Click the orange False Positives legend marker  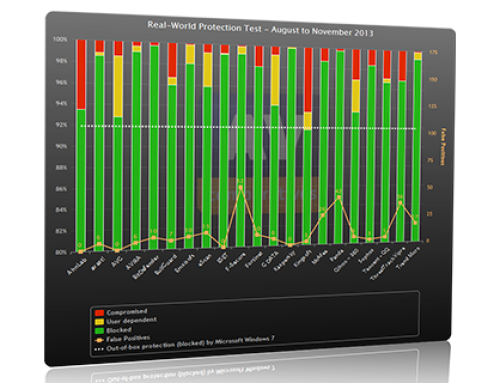pyautogui.click(x=99, y=341)
